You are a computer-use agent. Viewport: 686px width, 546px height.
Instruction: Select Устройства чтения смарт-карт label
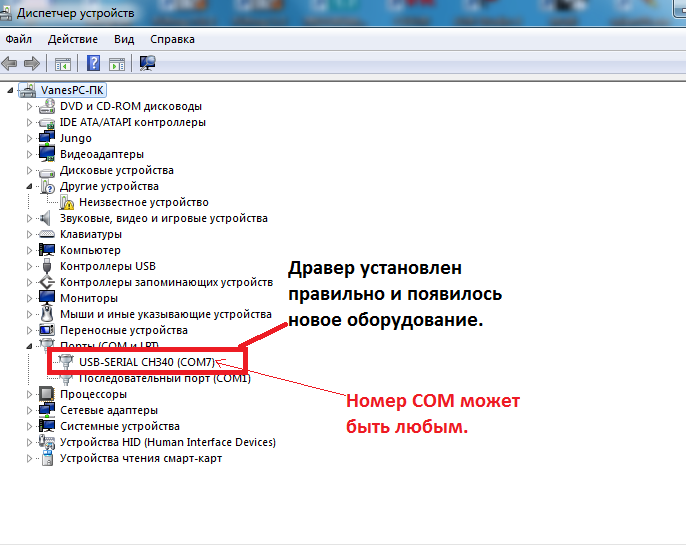(141, 458)
